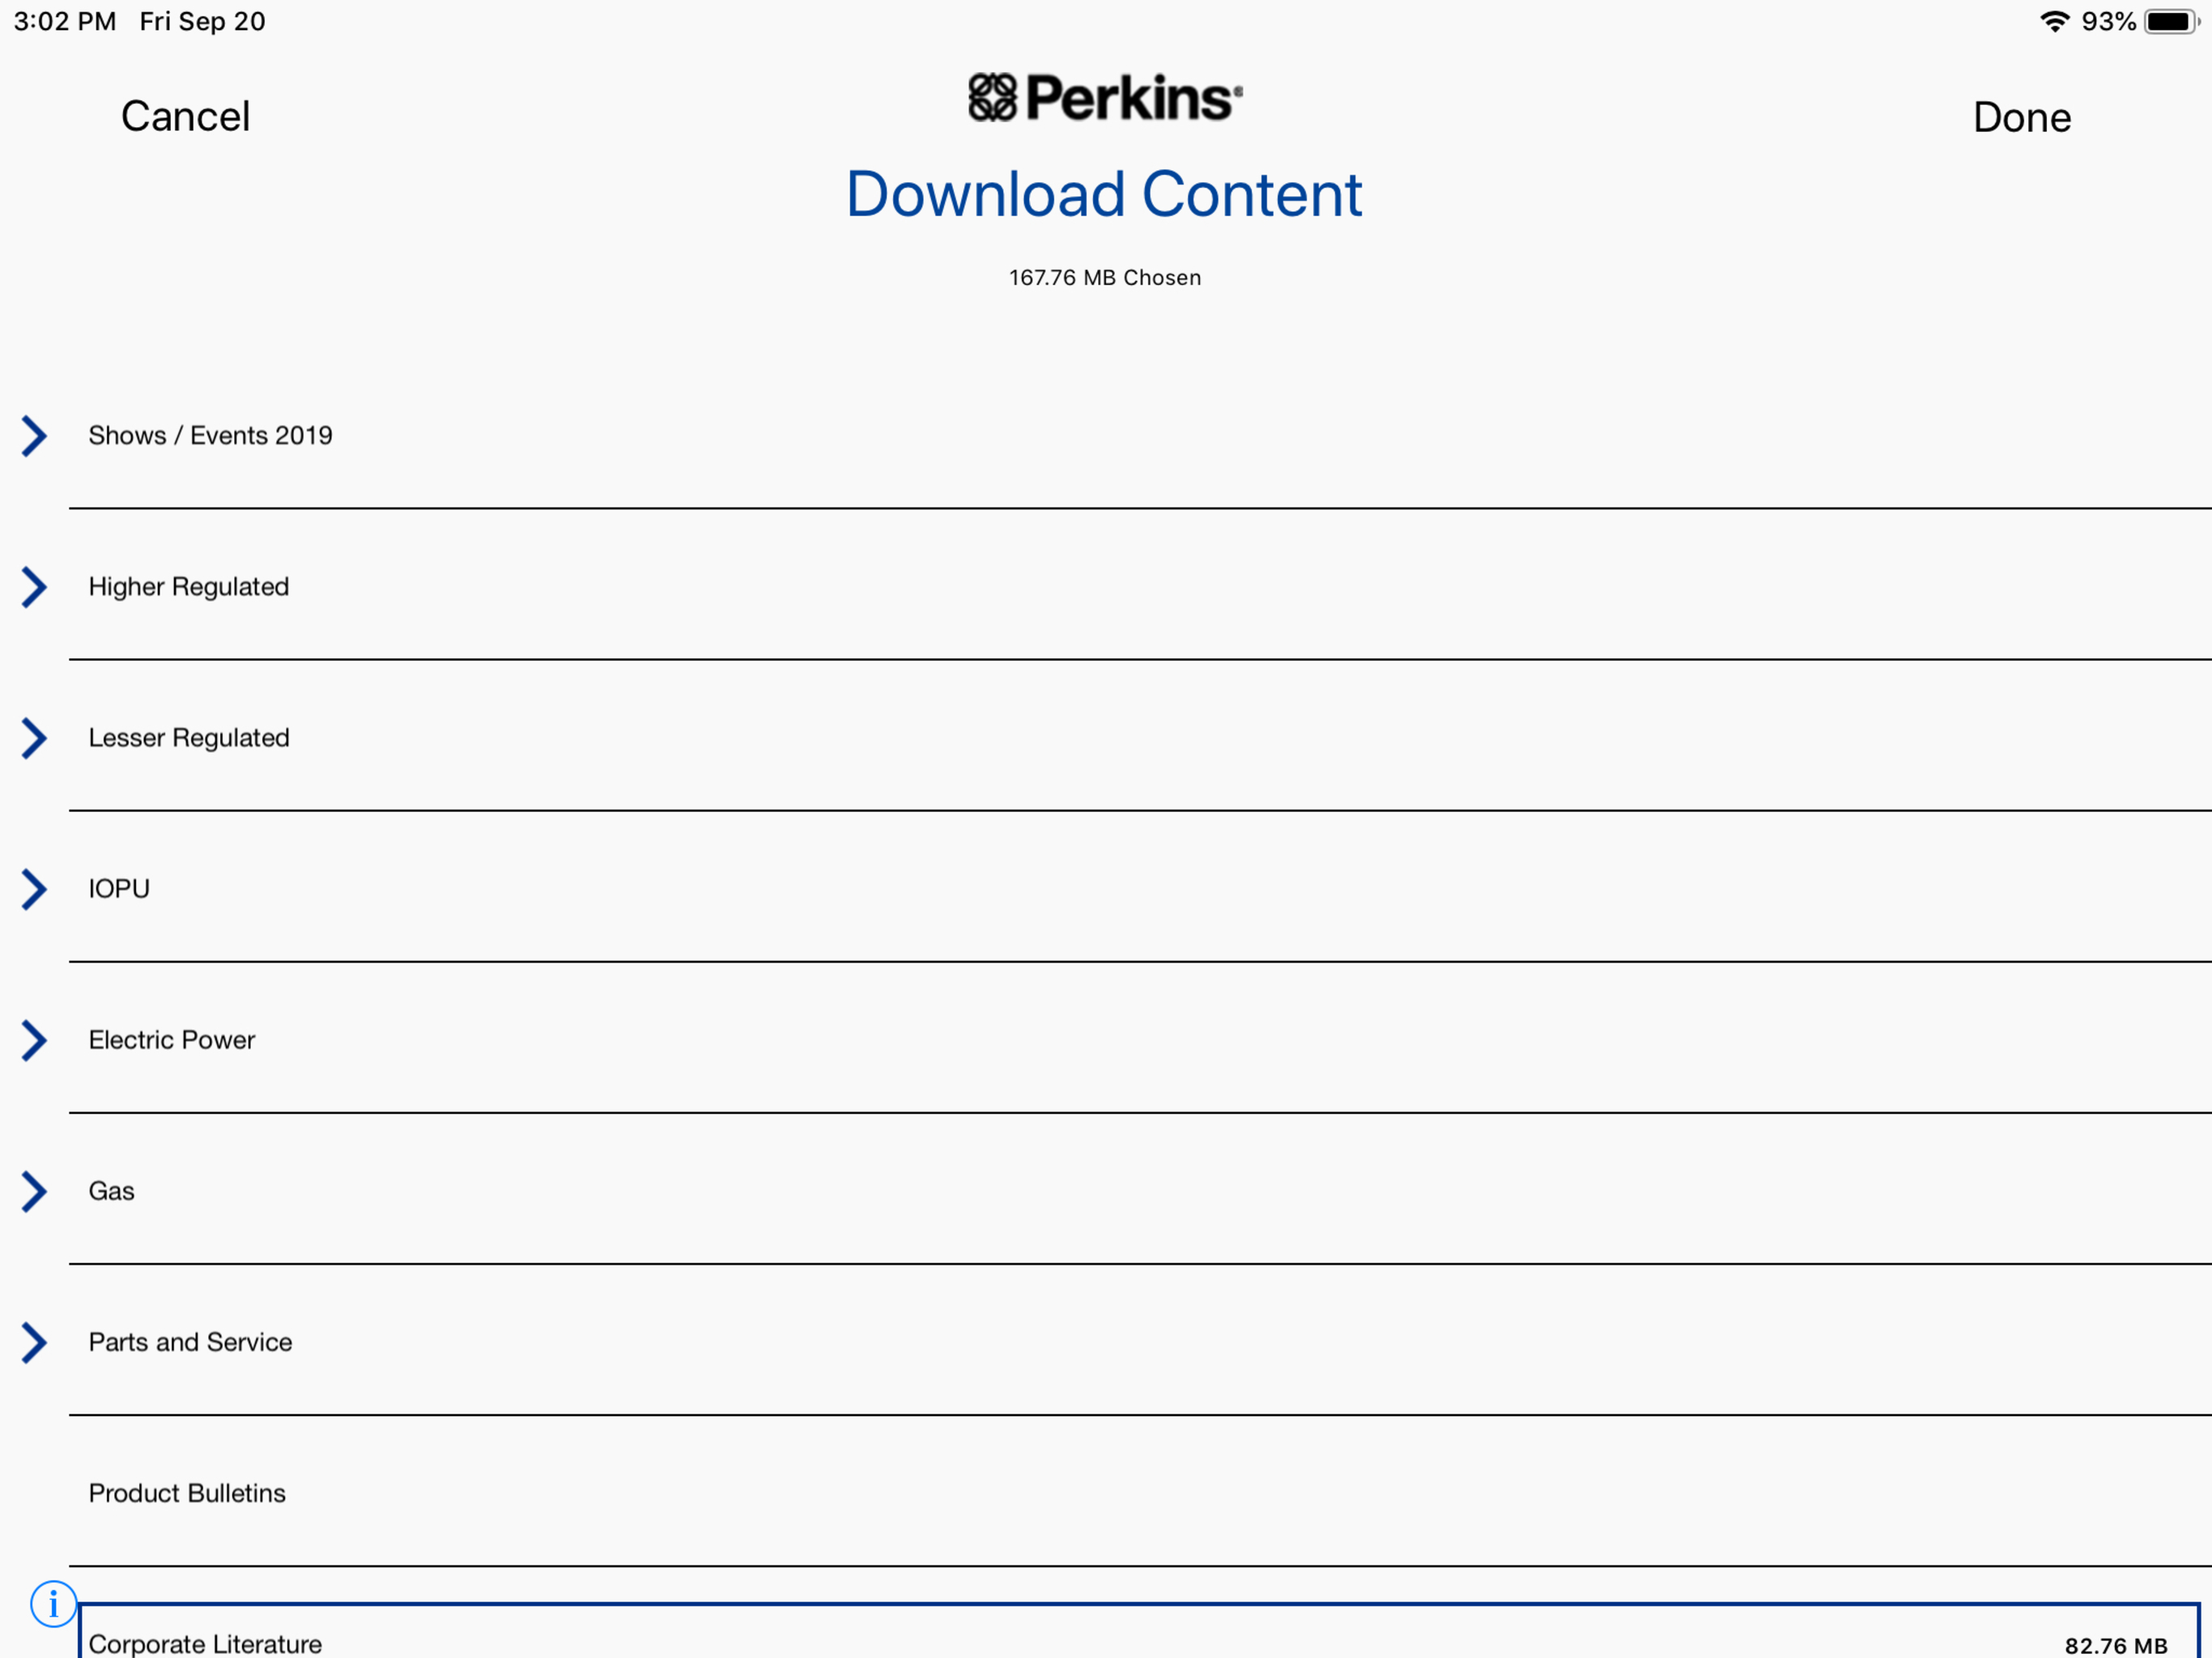Expand the Parts and Service chevron

coord(34,1342)
